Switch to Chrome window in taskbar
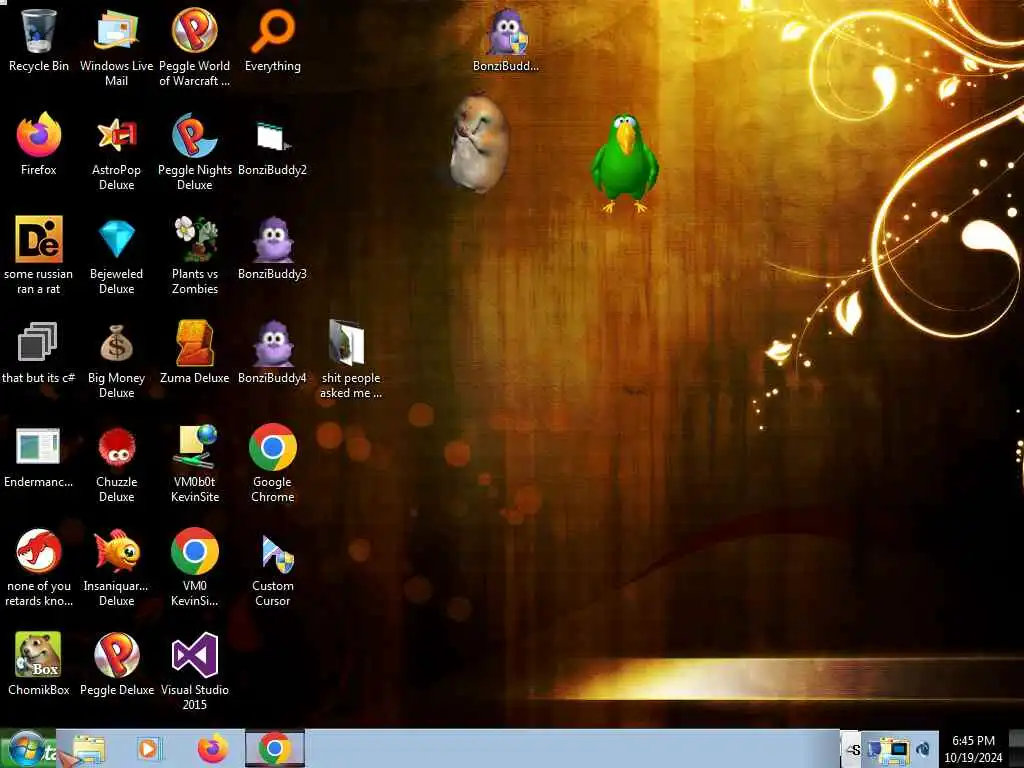Screen dimensions: 1024x768 tap(275, 748)
